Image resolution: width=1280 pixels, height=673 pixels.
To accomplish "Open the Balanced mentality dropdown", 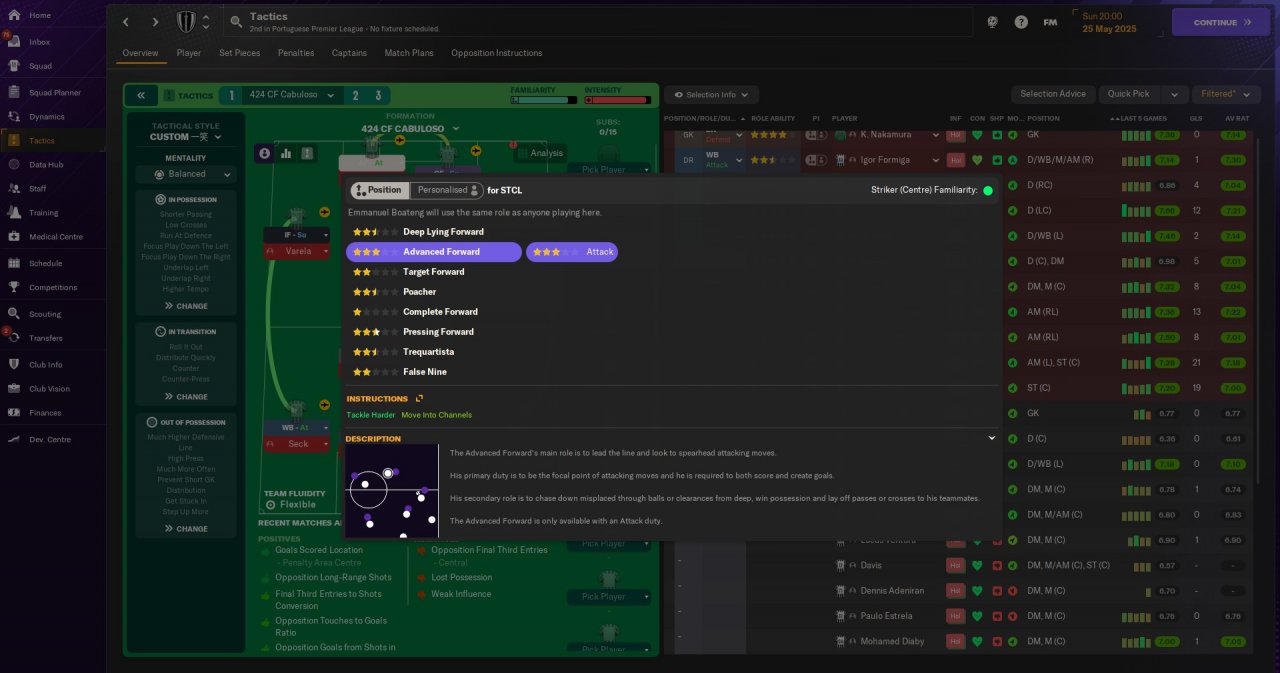I will [186, 174].
